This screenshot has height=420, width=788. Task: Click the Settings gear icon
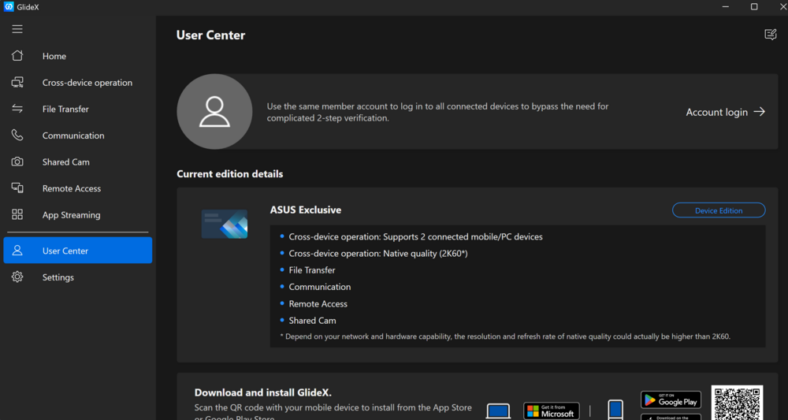tap(17, 277)
